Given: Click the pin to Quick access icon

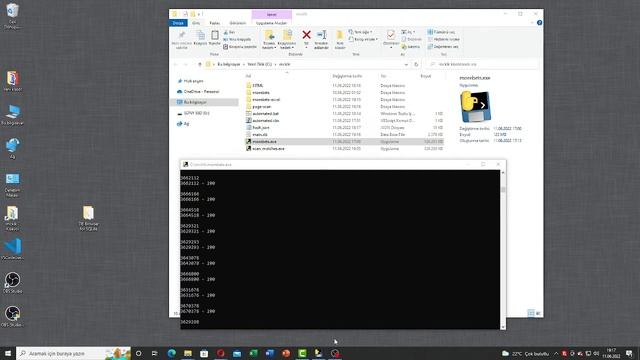Looking at the screenshot, I should (182, 36).
